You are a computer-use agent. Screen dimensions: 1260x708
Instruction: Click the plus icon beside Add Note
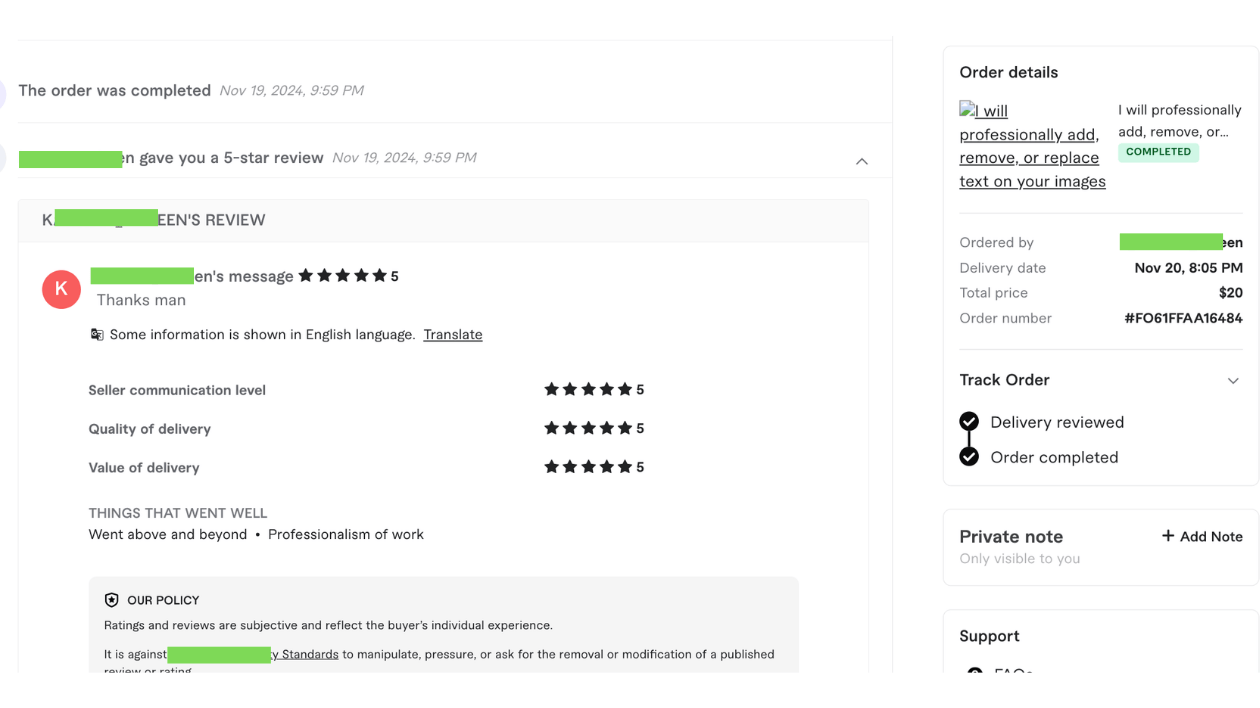(x=1167, y=536)
